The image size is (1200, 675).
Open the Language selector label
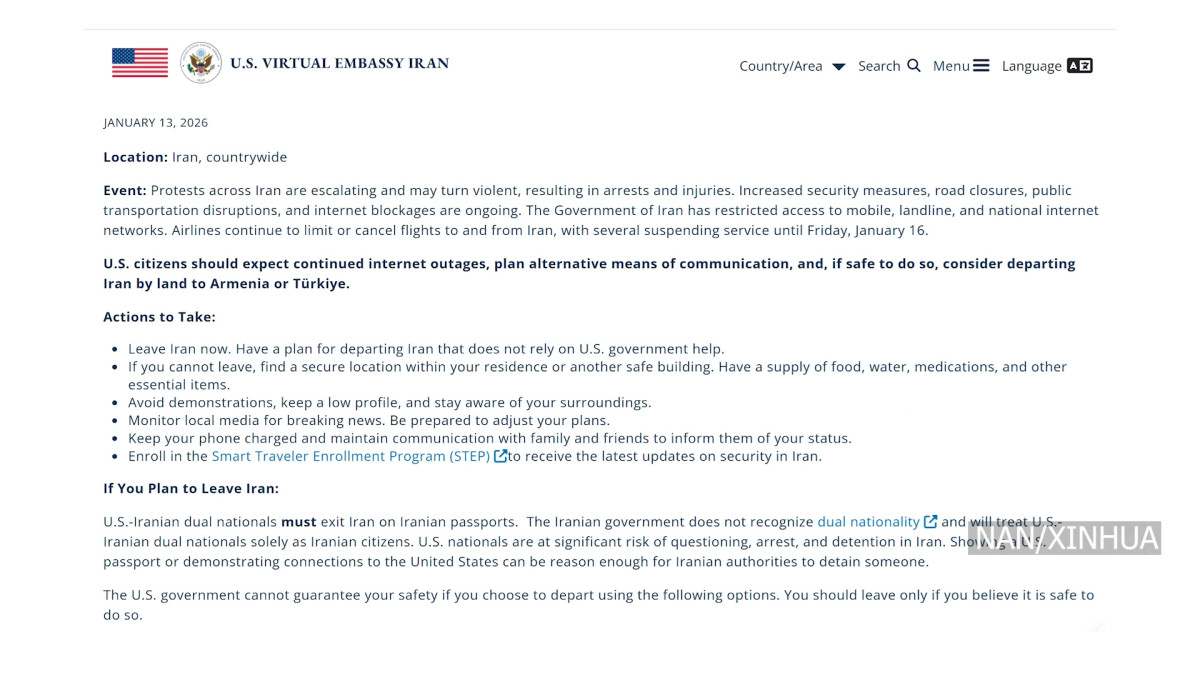point(1031,66)
